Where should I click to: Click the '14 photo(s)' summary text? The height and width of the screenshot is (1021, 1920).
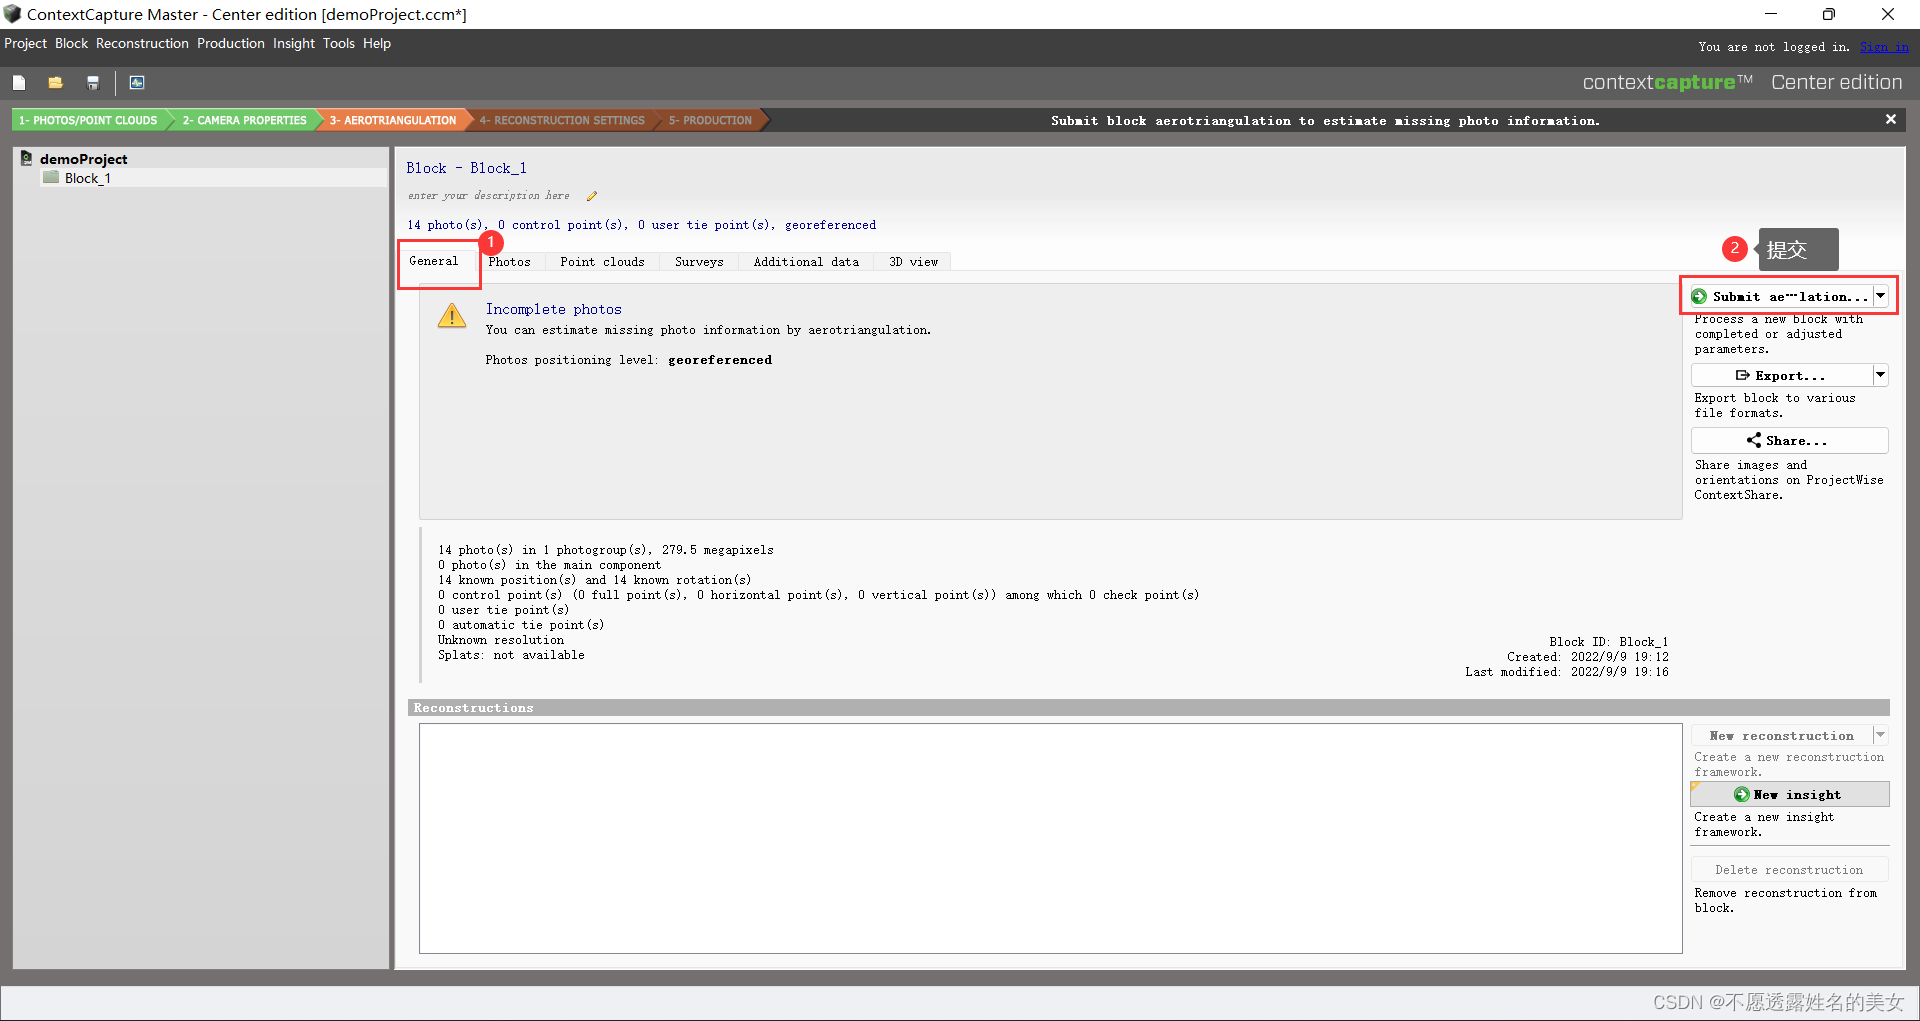click(445, 225)
